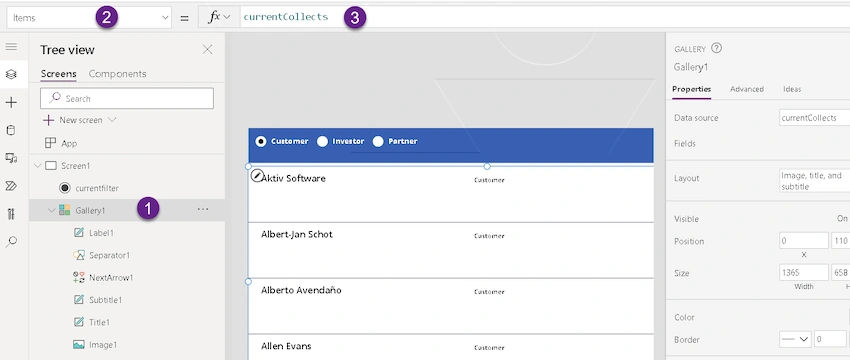Open Gallery1 more options ellipsis

pyautogui.click(x=203, y=209)
